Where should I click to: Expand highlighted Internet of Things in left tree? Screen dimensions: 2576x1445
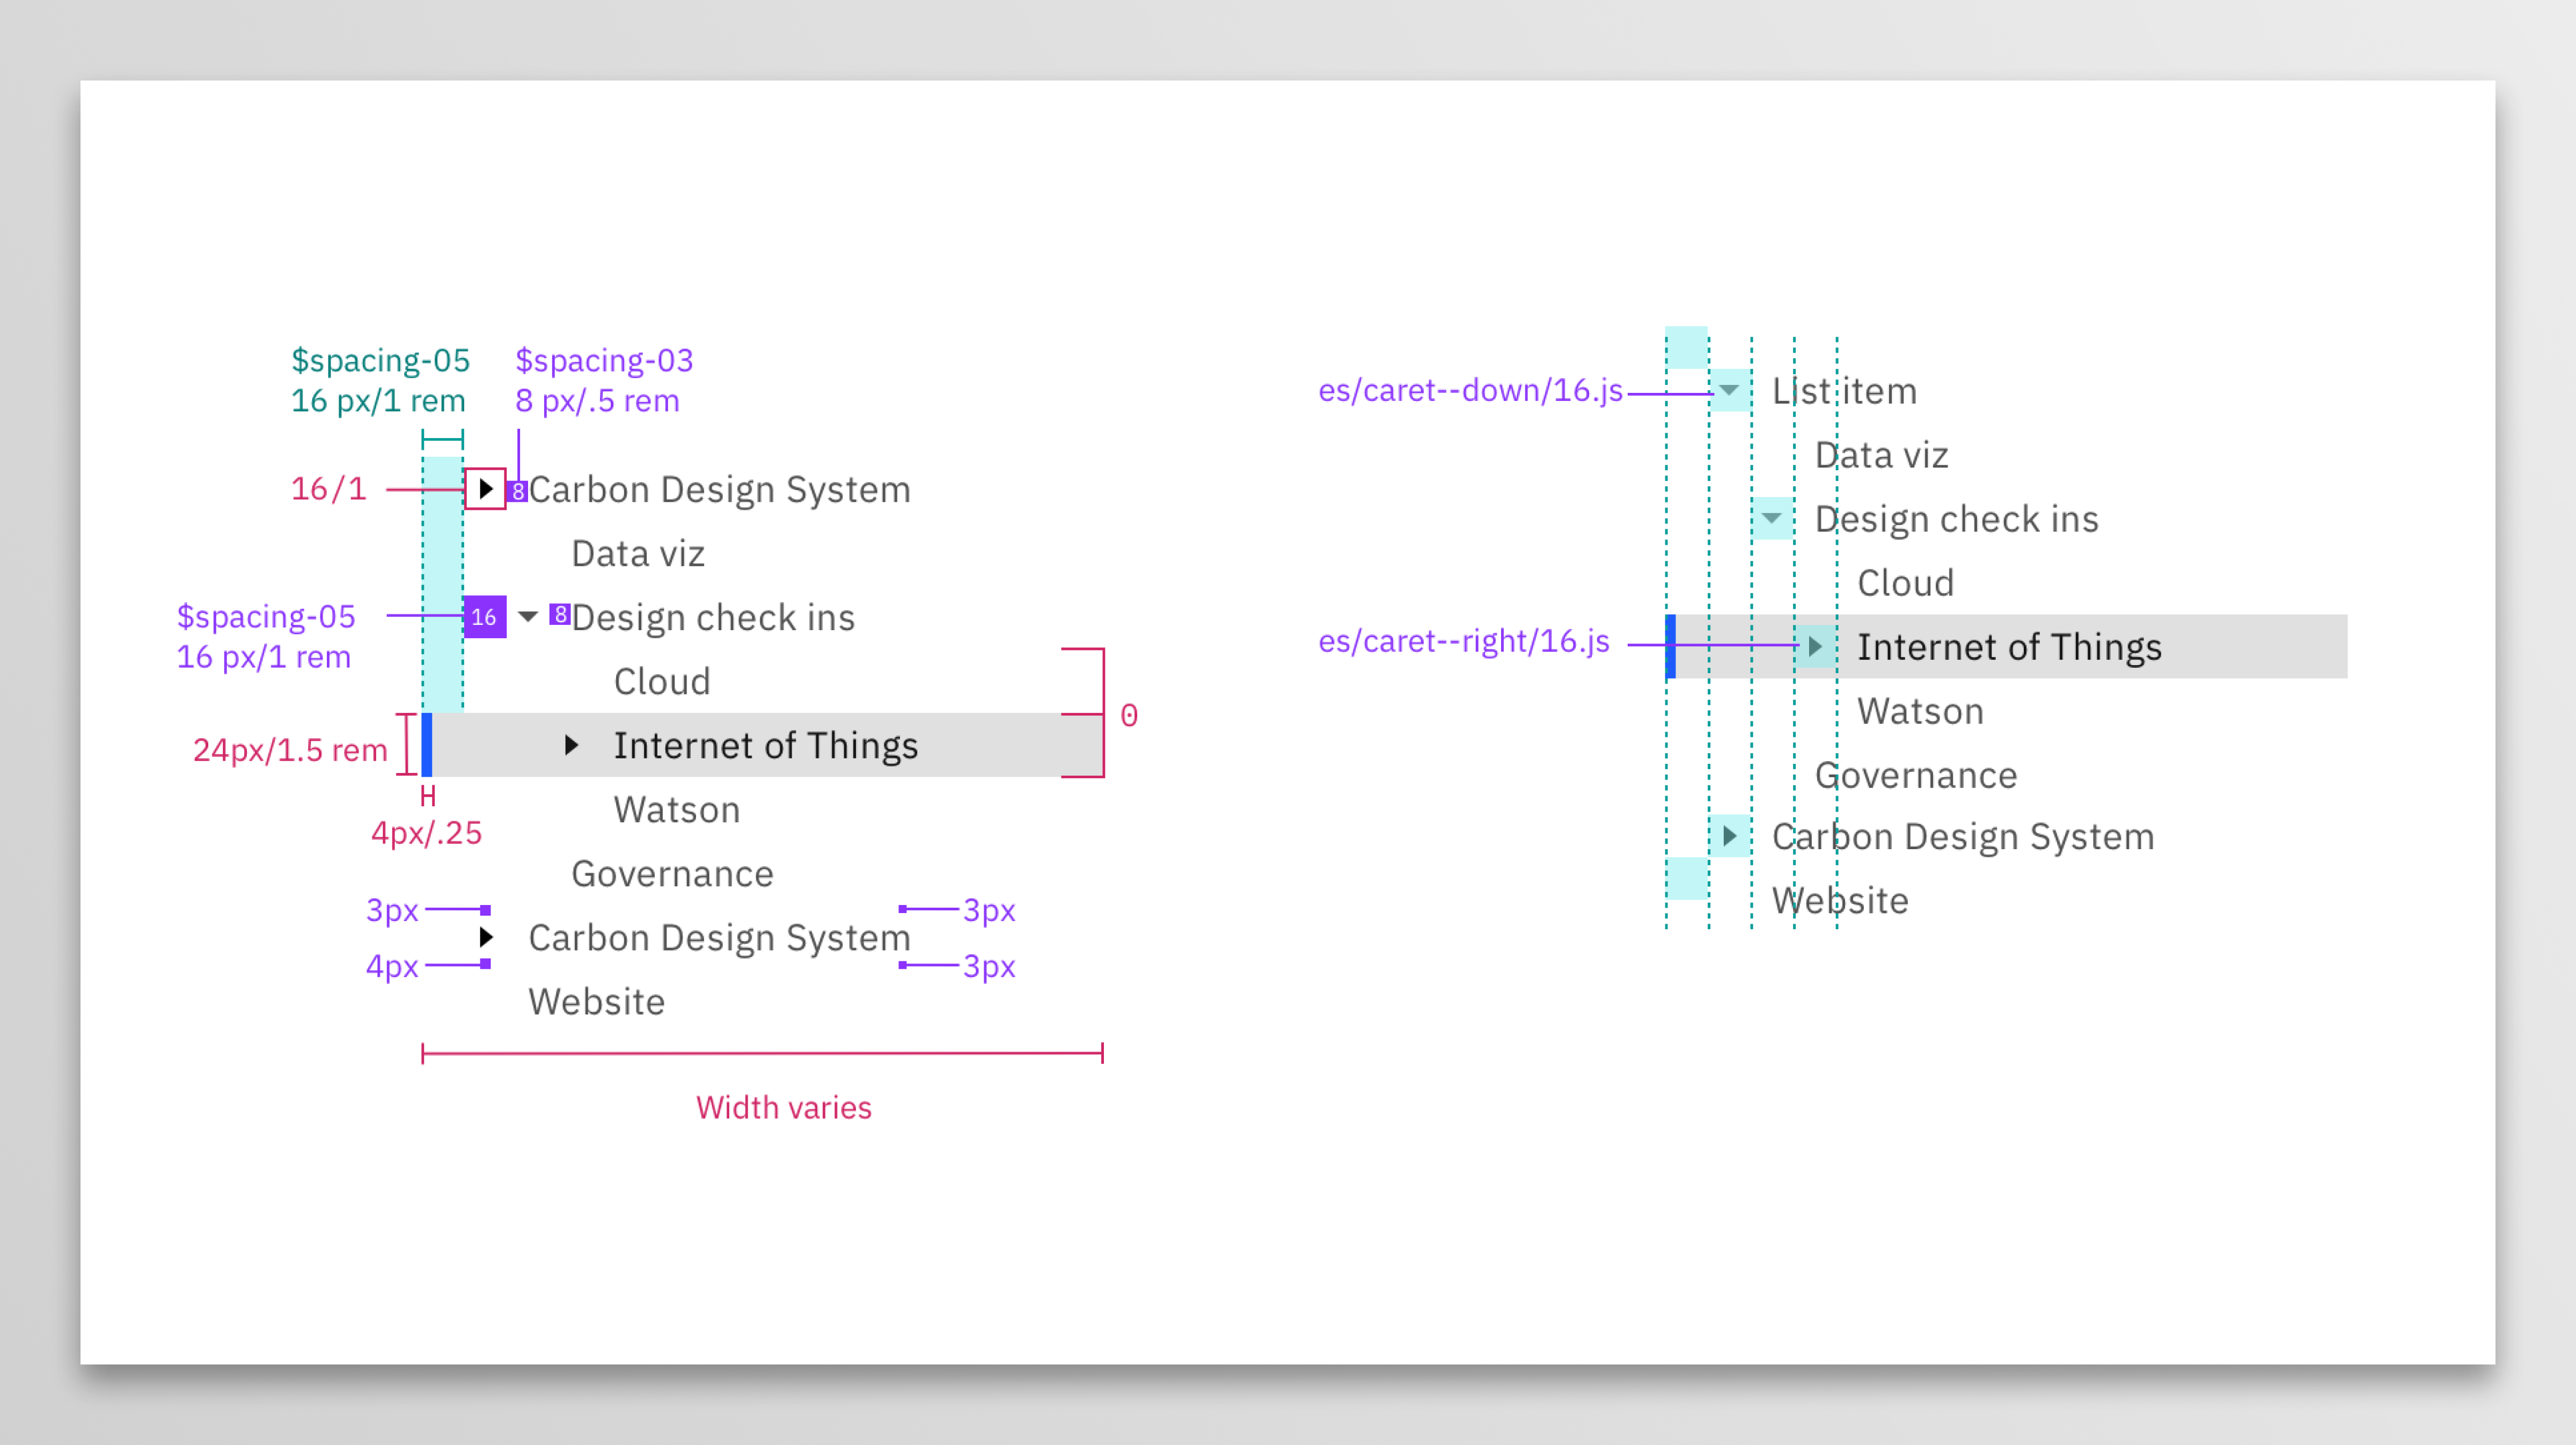click(571, 745)
